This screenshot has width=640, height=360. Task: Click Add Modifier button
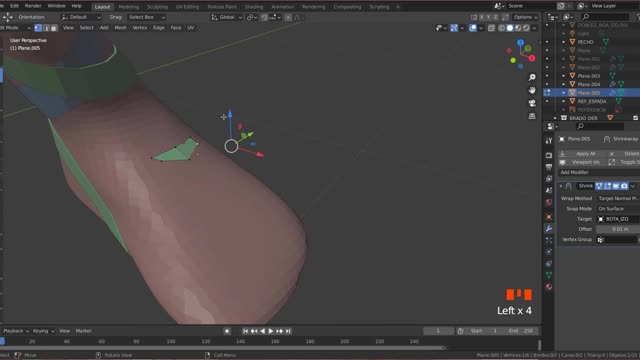pyautogui.click(x=599, y=172)
